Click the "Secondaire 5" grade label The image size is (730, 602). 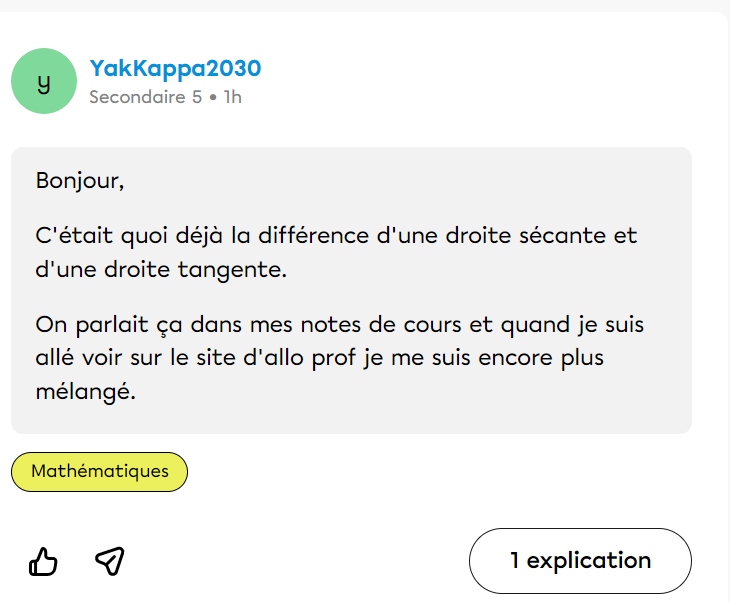(145, 97)
